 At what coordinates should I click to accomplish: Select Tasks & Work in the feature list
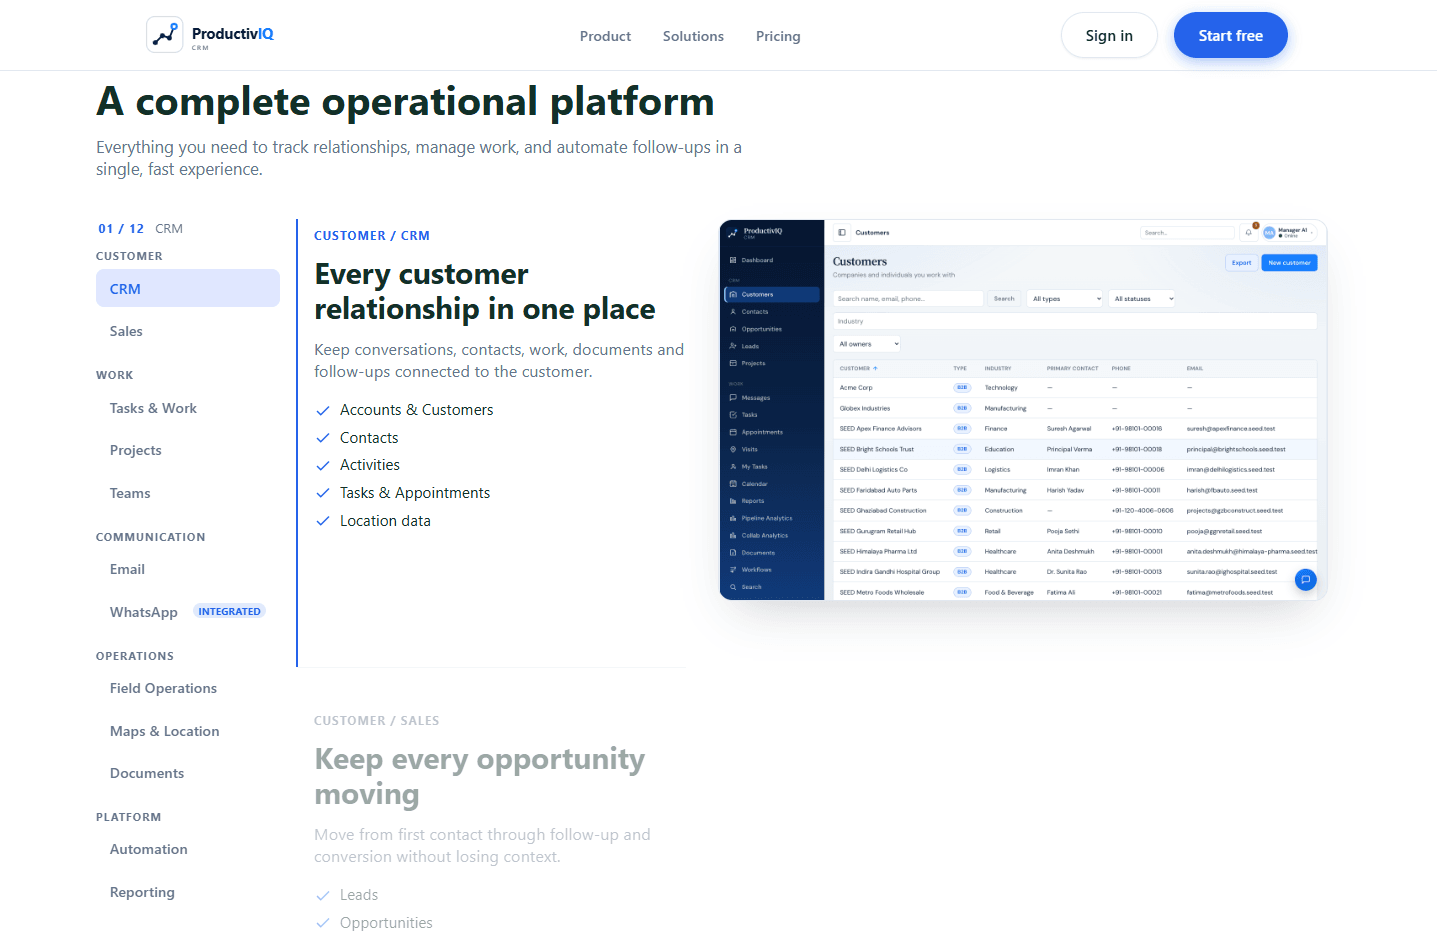(x=188, y=408)
